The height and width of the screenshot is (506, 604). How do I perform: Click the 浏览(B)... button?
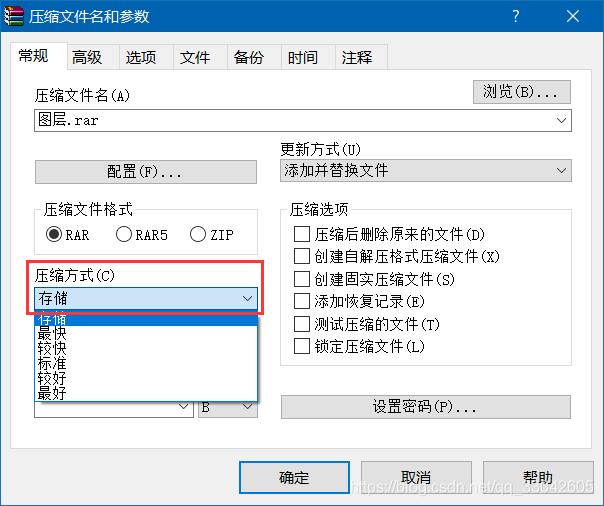pyautogui.click(x=522, y=92)
